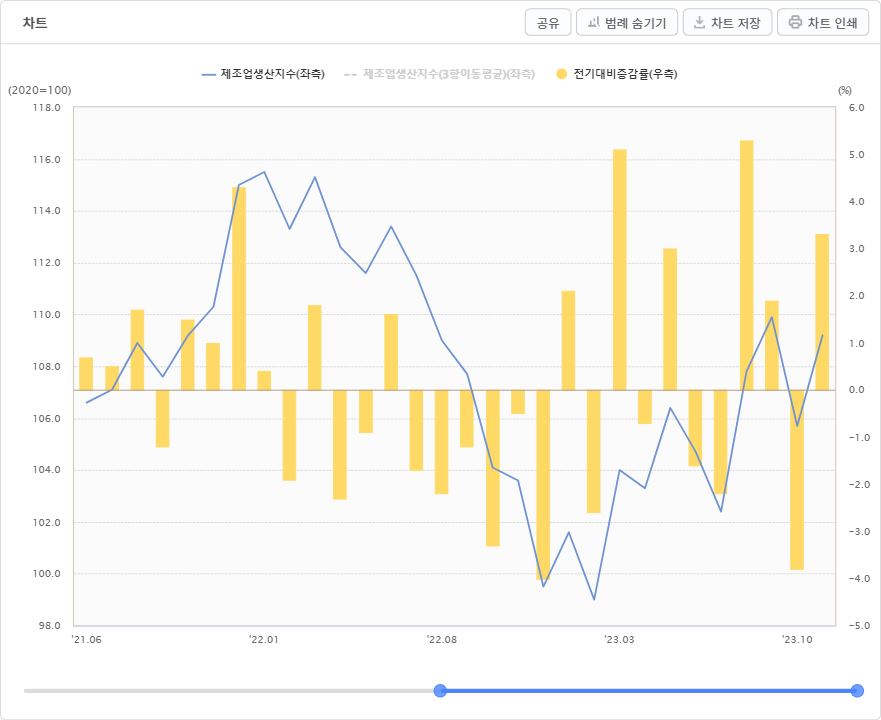Click the left handle of range slider
The width and height of the screenshot is (881, 720).
click(440, 691)
